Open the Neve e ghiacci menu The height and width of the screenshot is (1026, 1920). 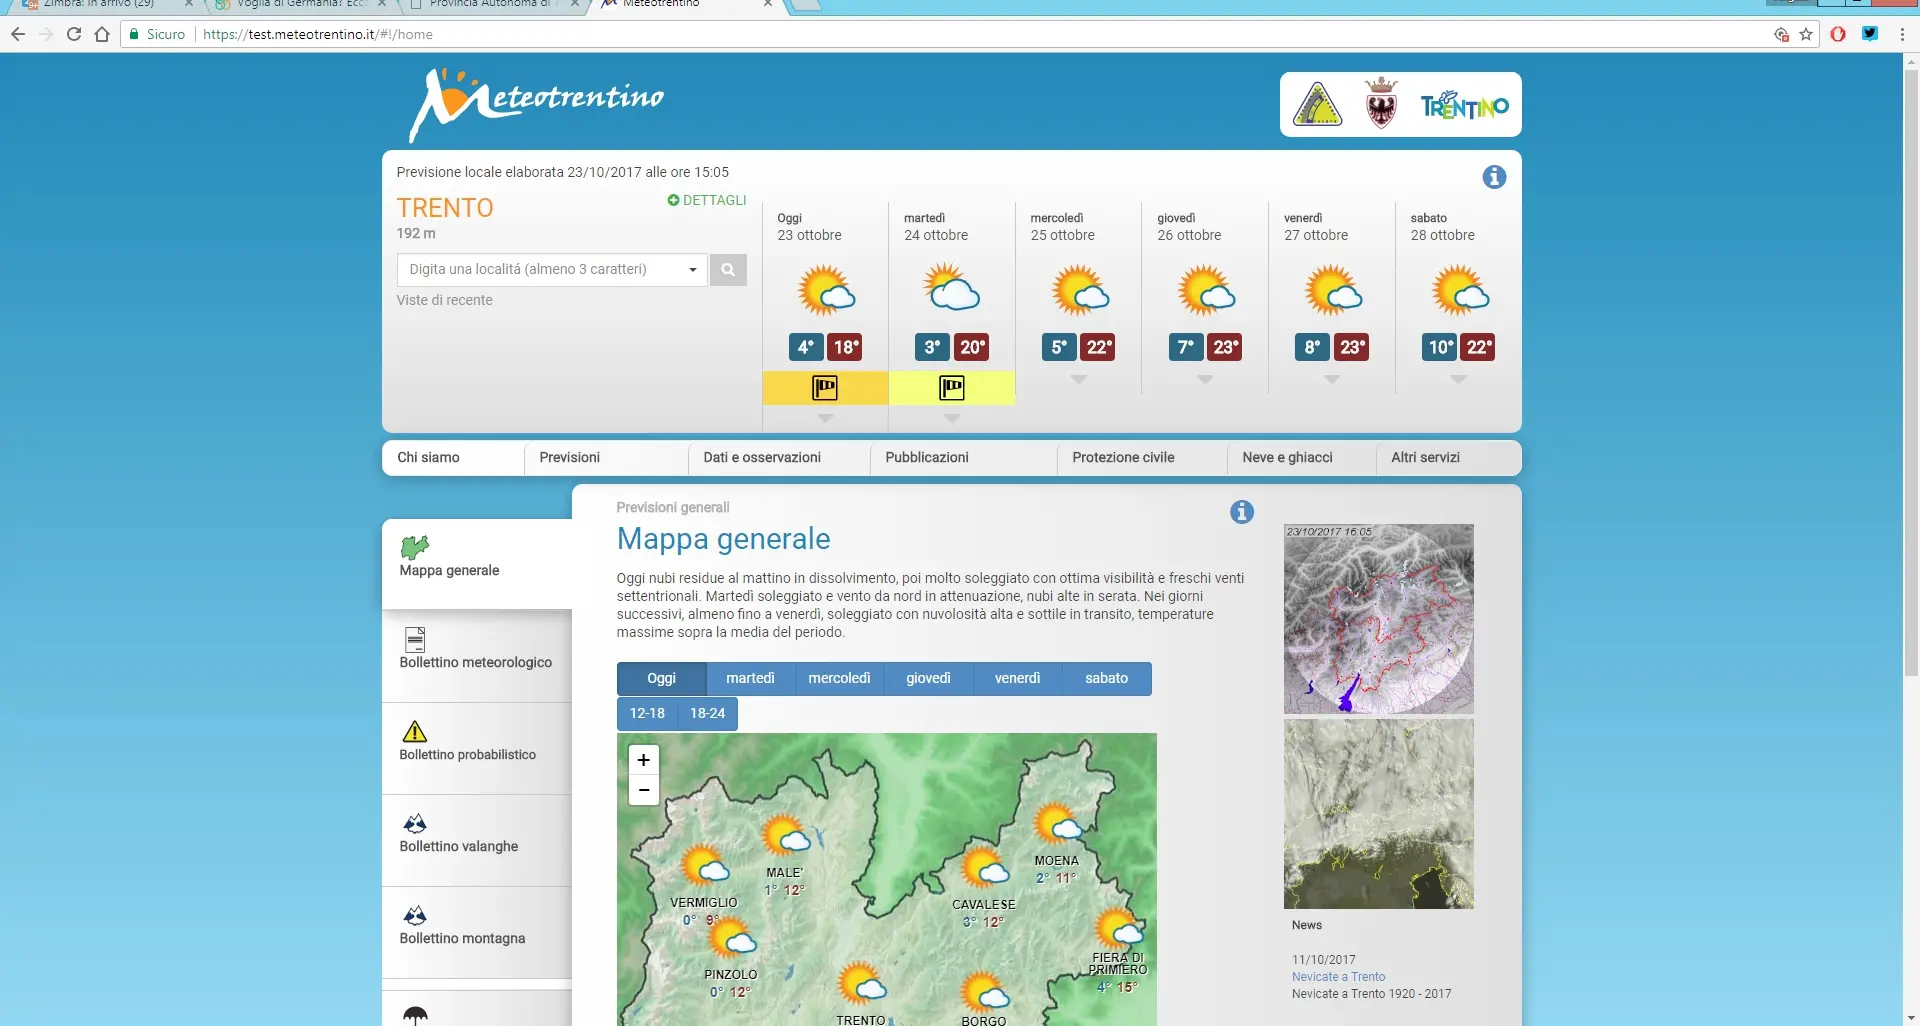tap(1287, 458)
